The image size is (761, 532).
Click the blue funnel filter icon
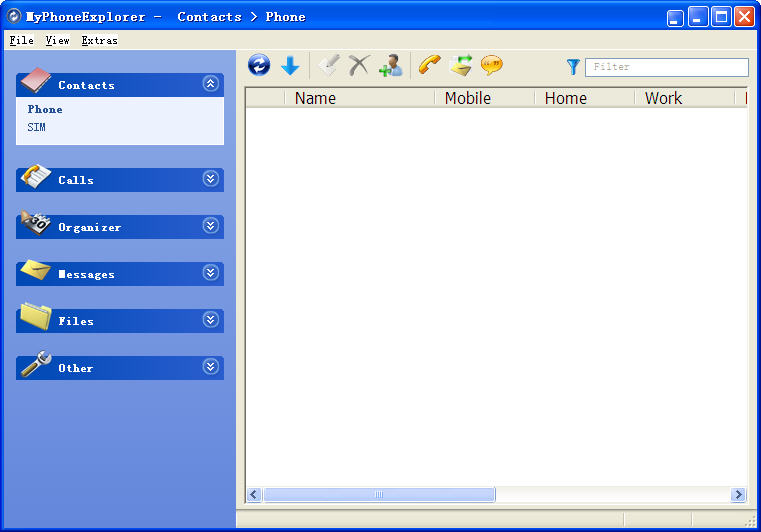point(573,67)
